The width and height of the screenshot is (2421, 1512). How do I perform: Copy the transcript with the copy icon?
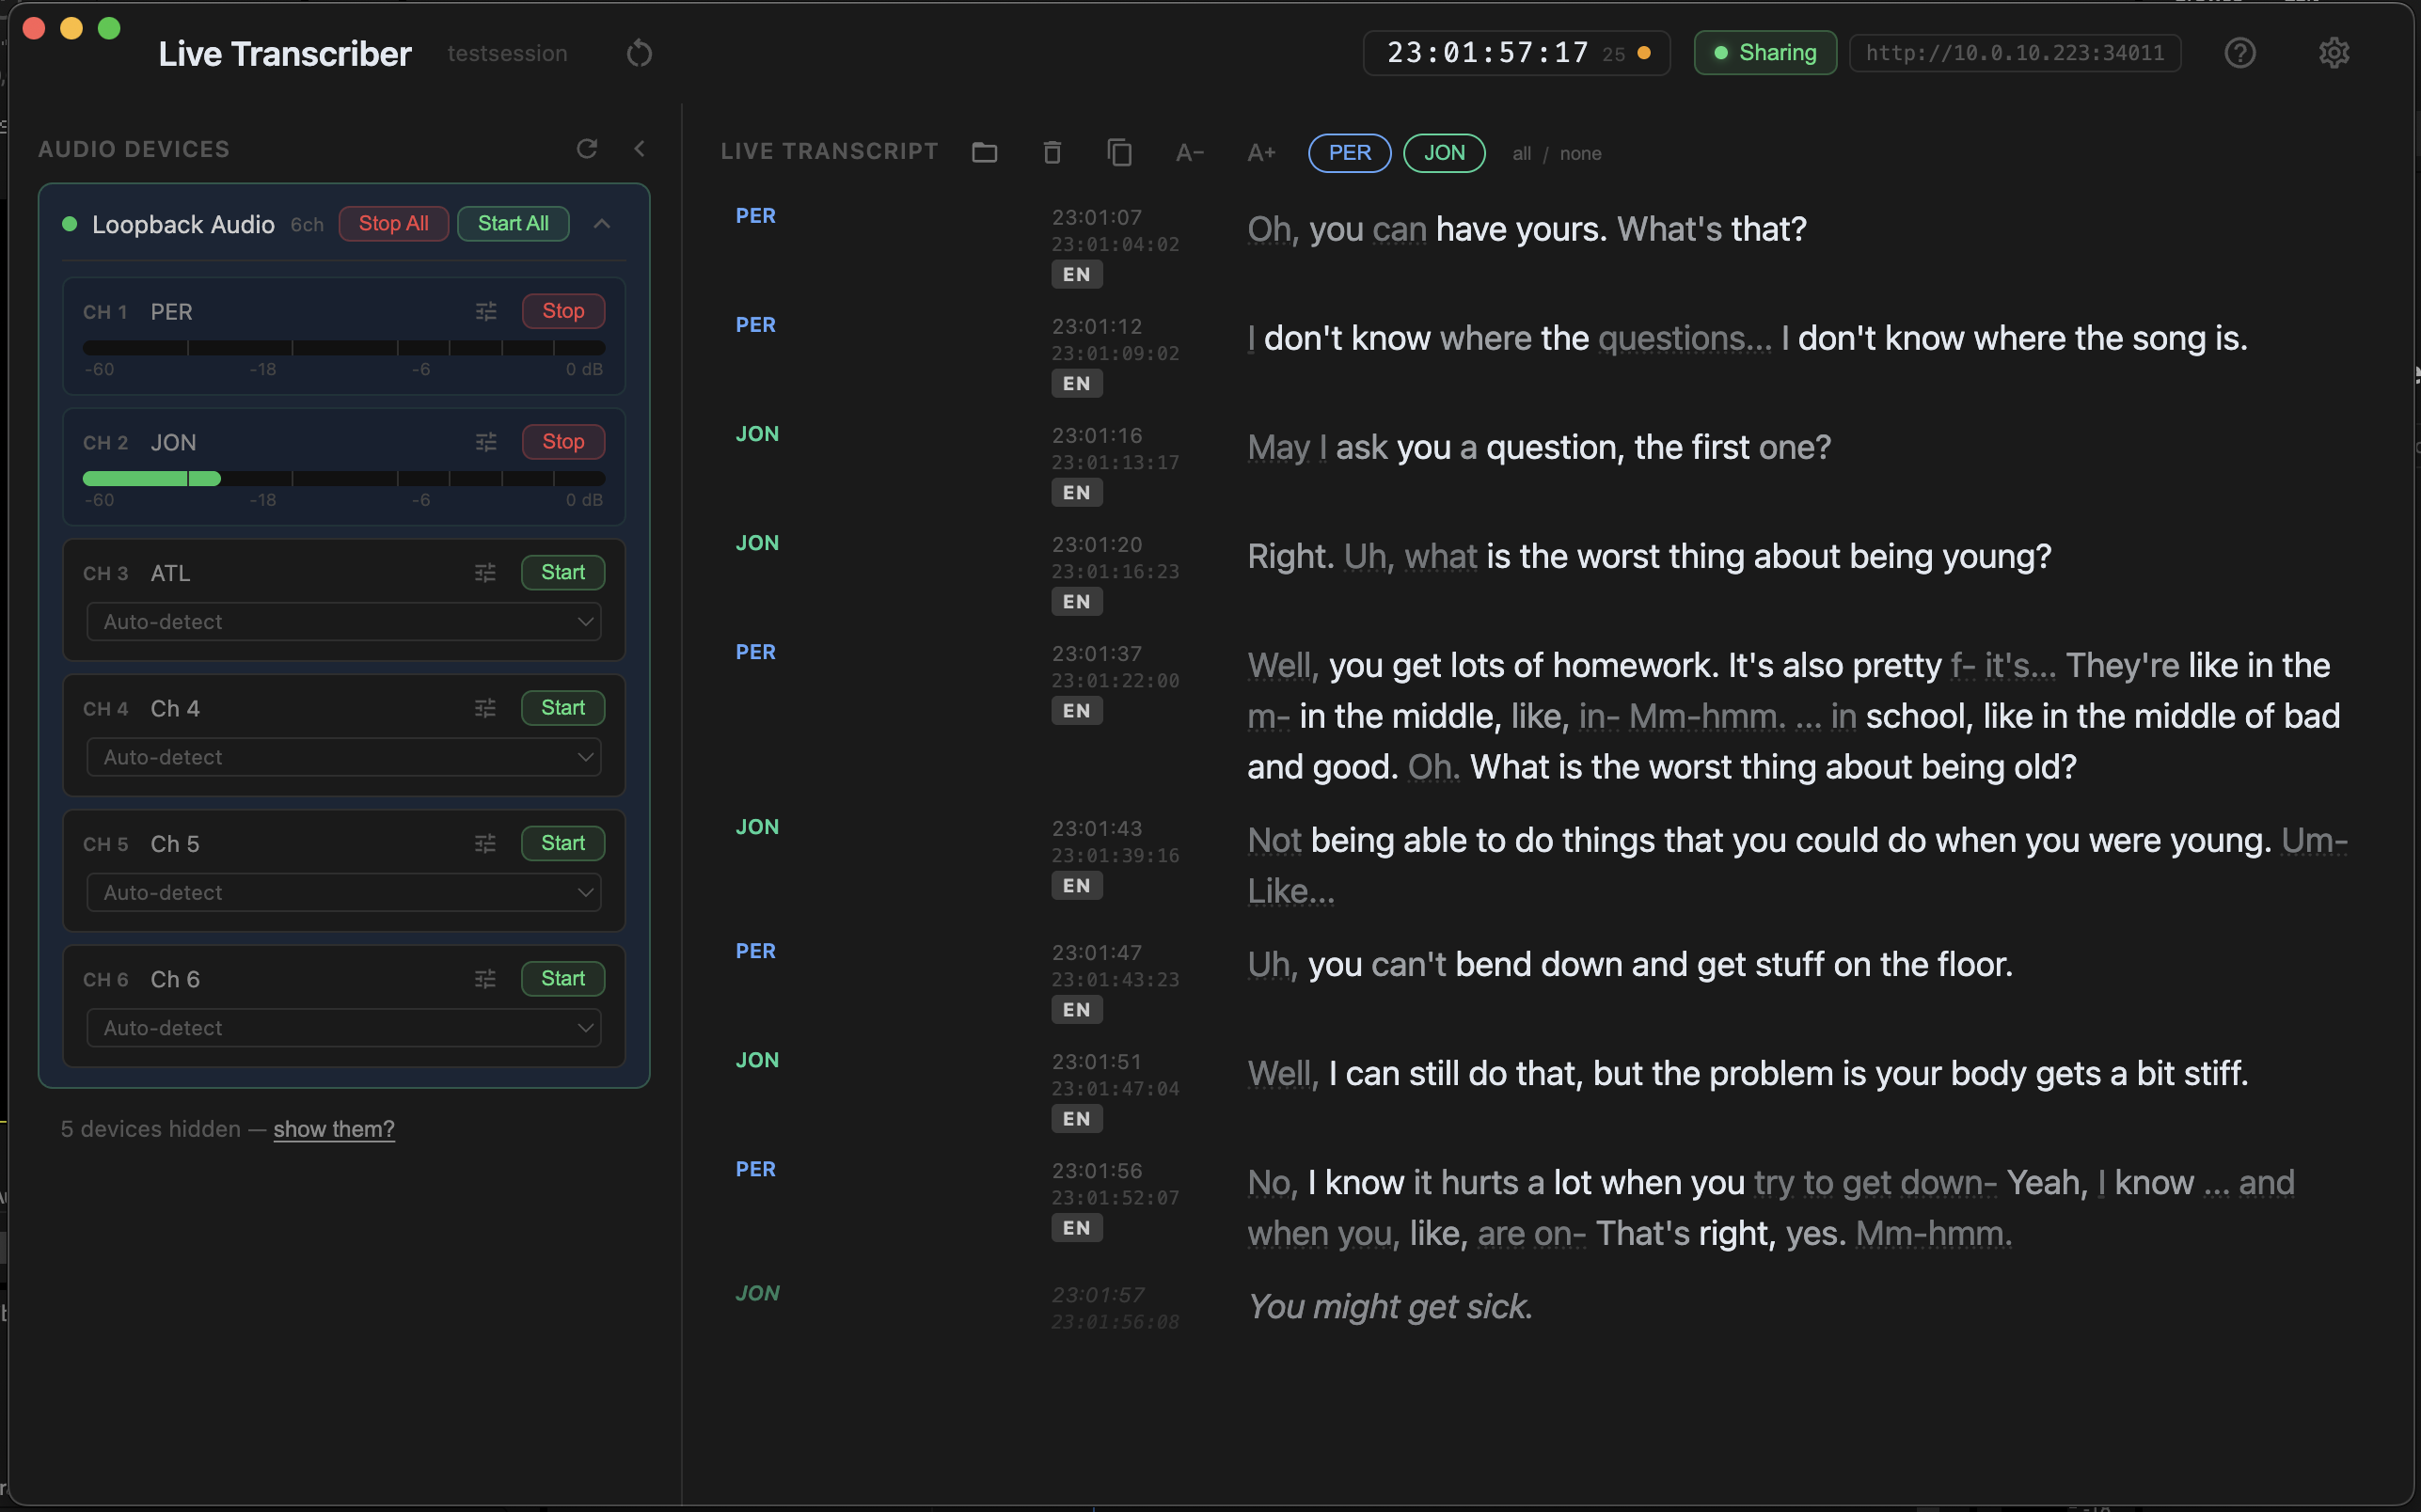(x=1119, y=152)
